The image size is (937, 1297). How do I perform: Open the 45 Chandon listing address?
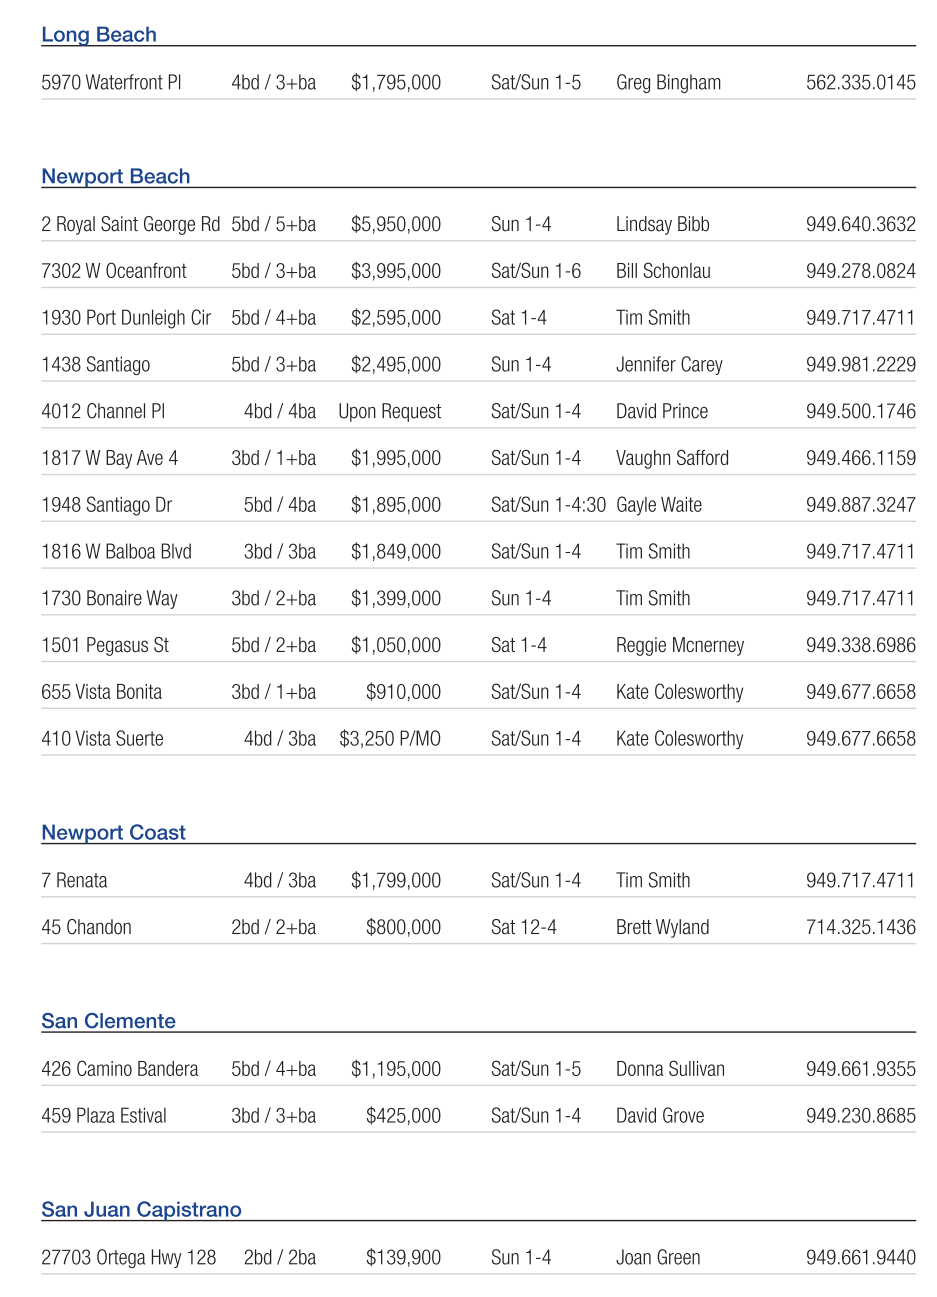pyautogui.click(x=86, y=928)
